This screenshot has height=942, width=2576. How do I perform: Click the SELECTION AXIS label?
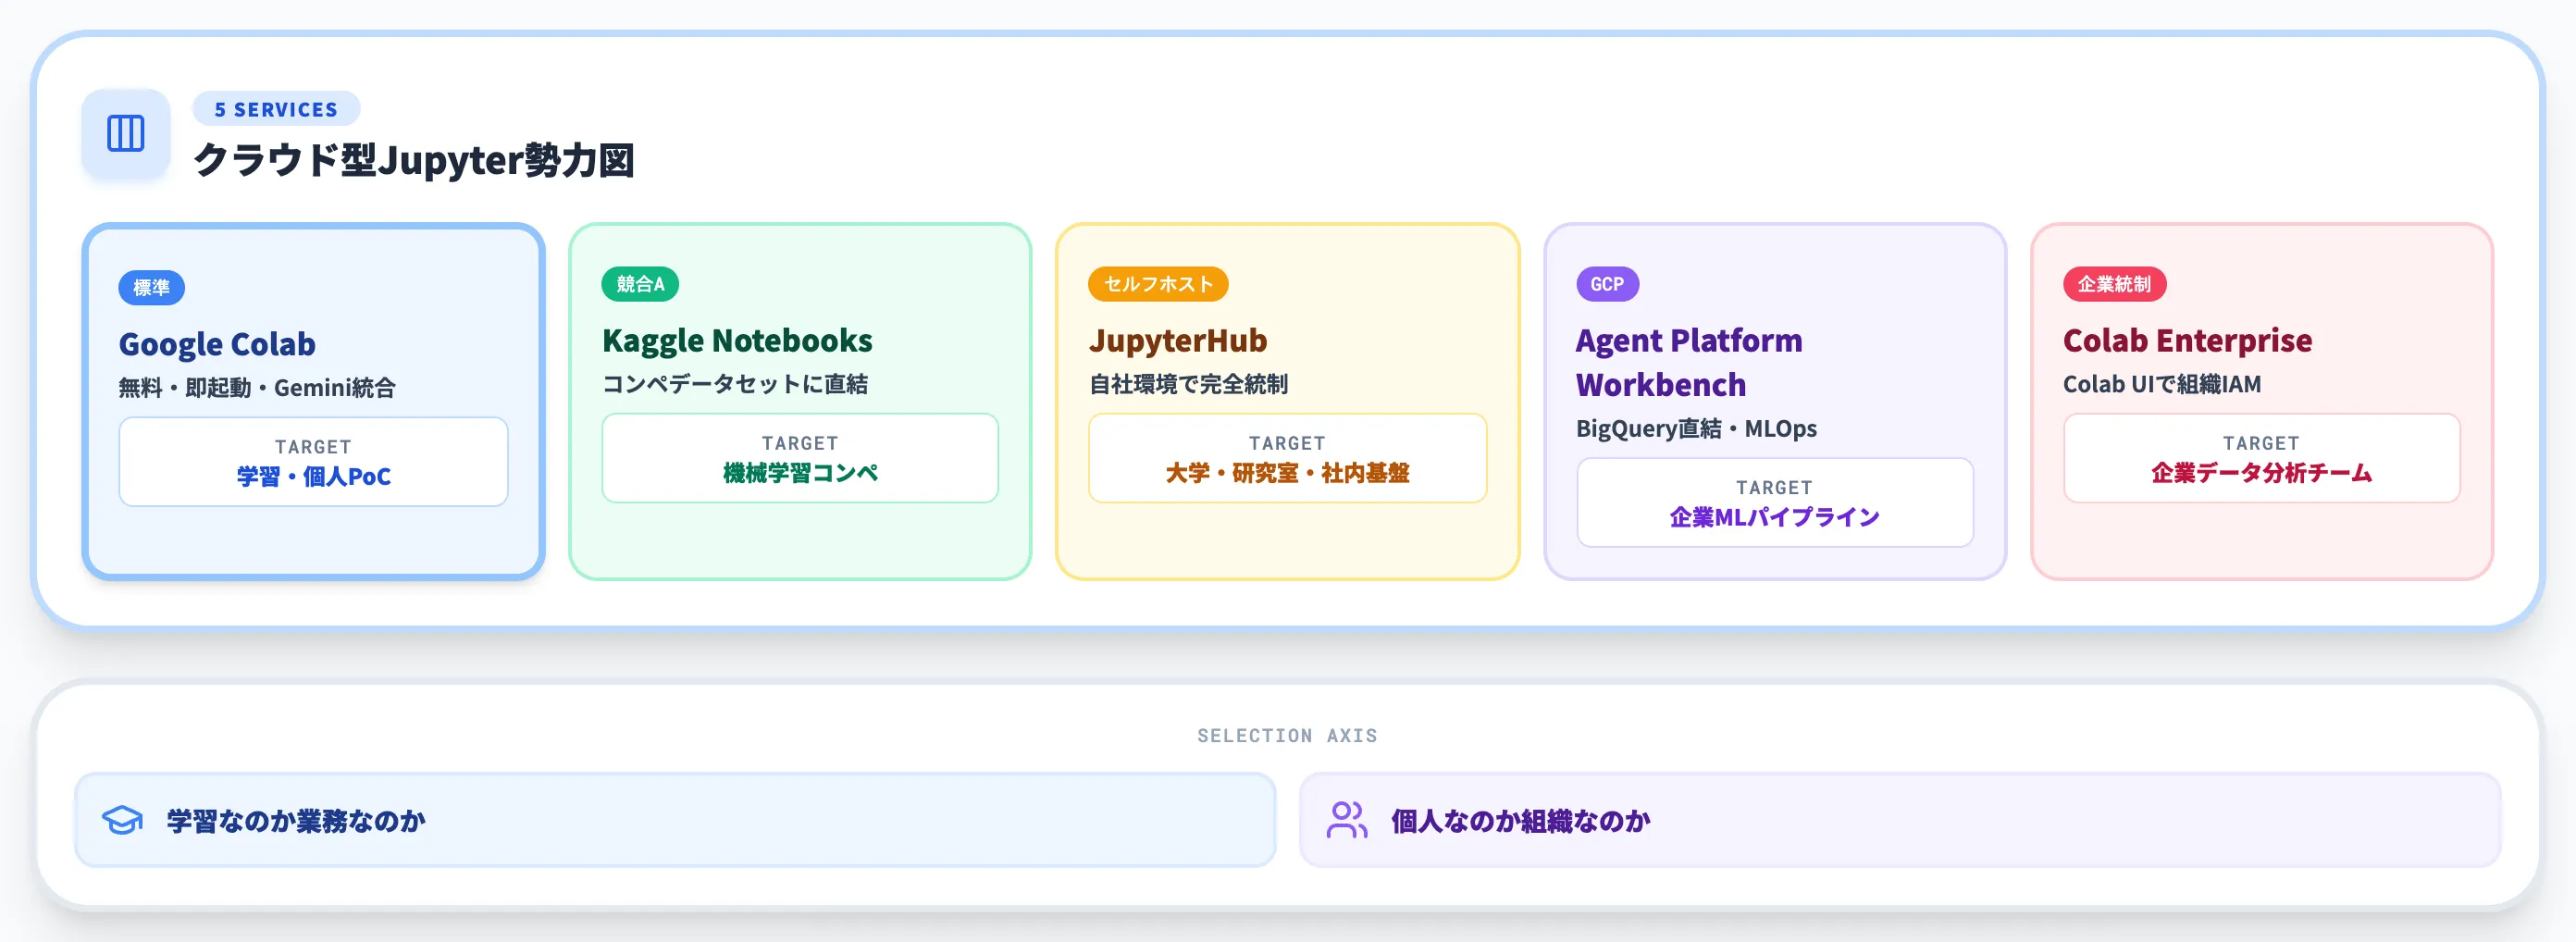[1287, 736]
